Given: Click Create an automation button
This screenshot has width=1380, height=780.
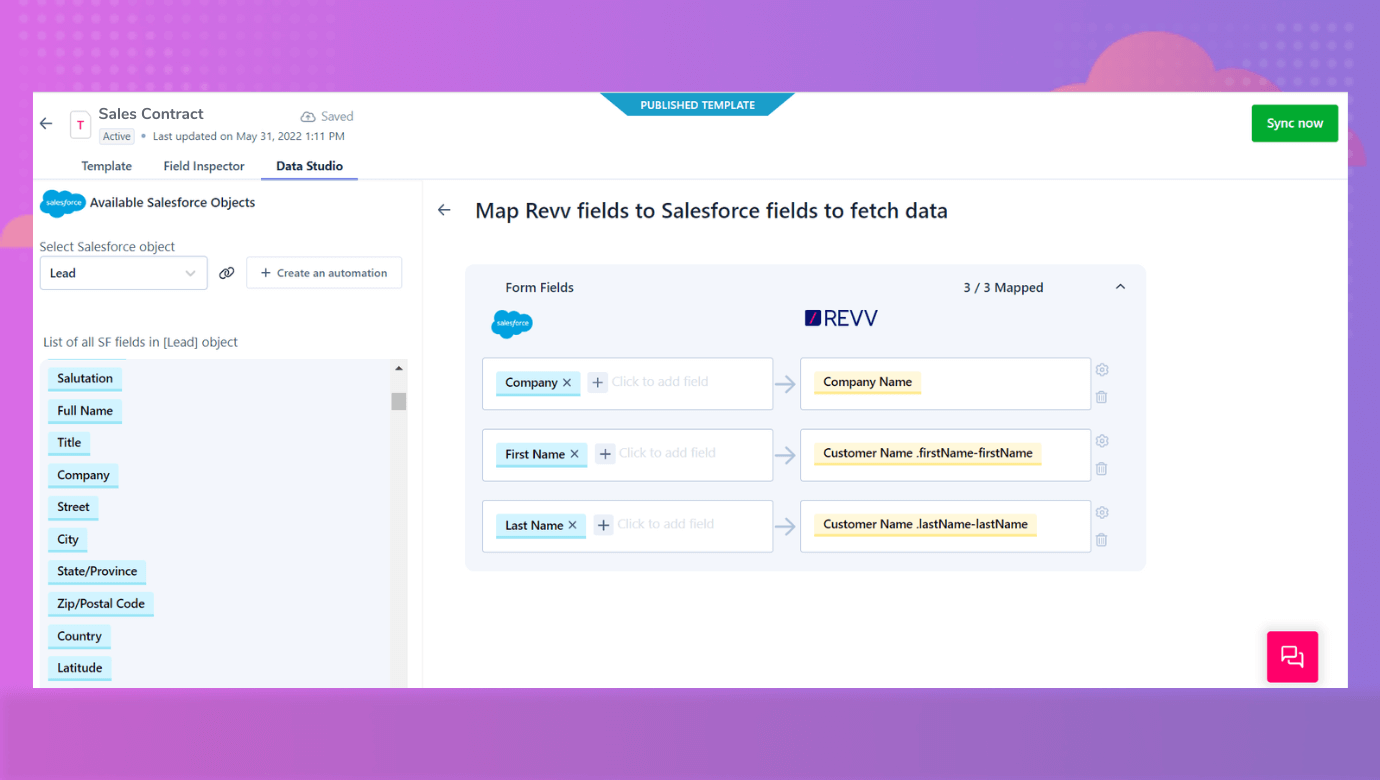Looking at the screenshot, I should 324,273.
